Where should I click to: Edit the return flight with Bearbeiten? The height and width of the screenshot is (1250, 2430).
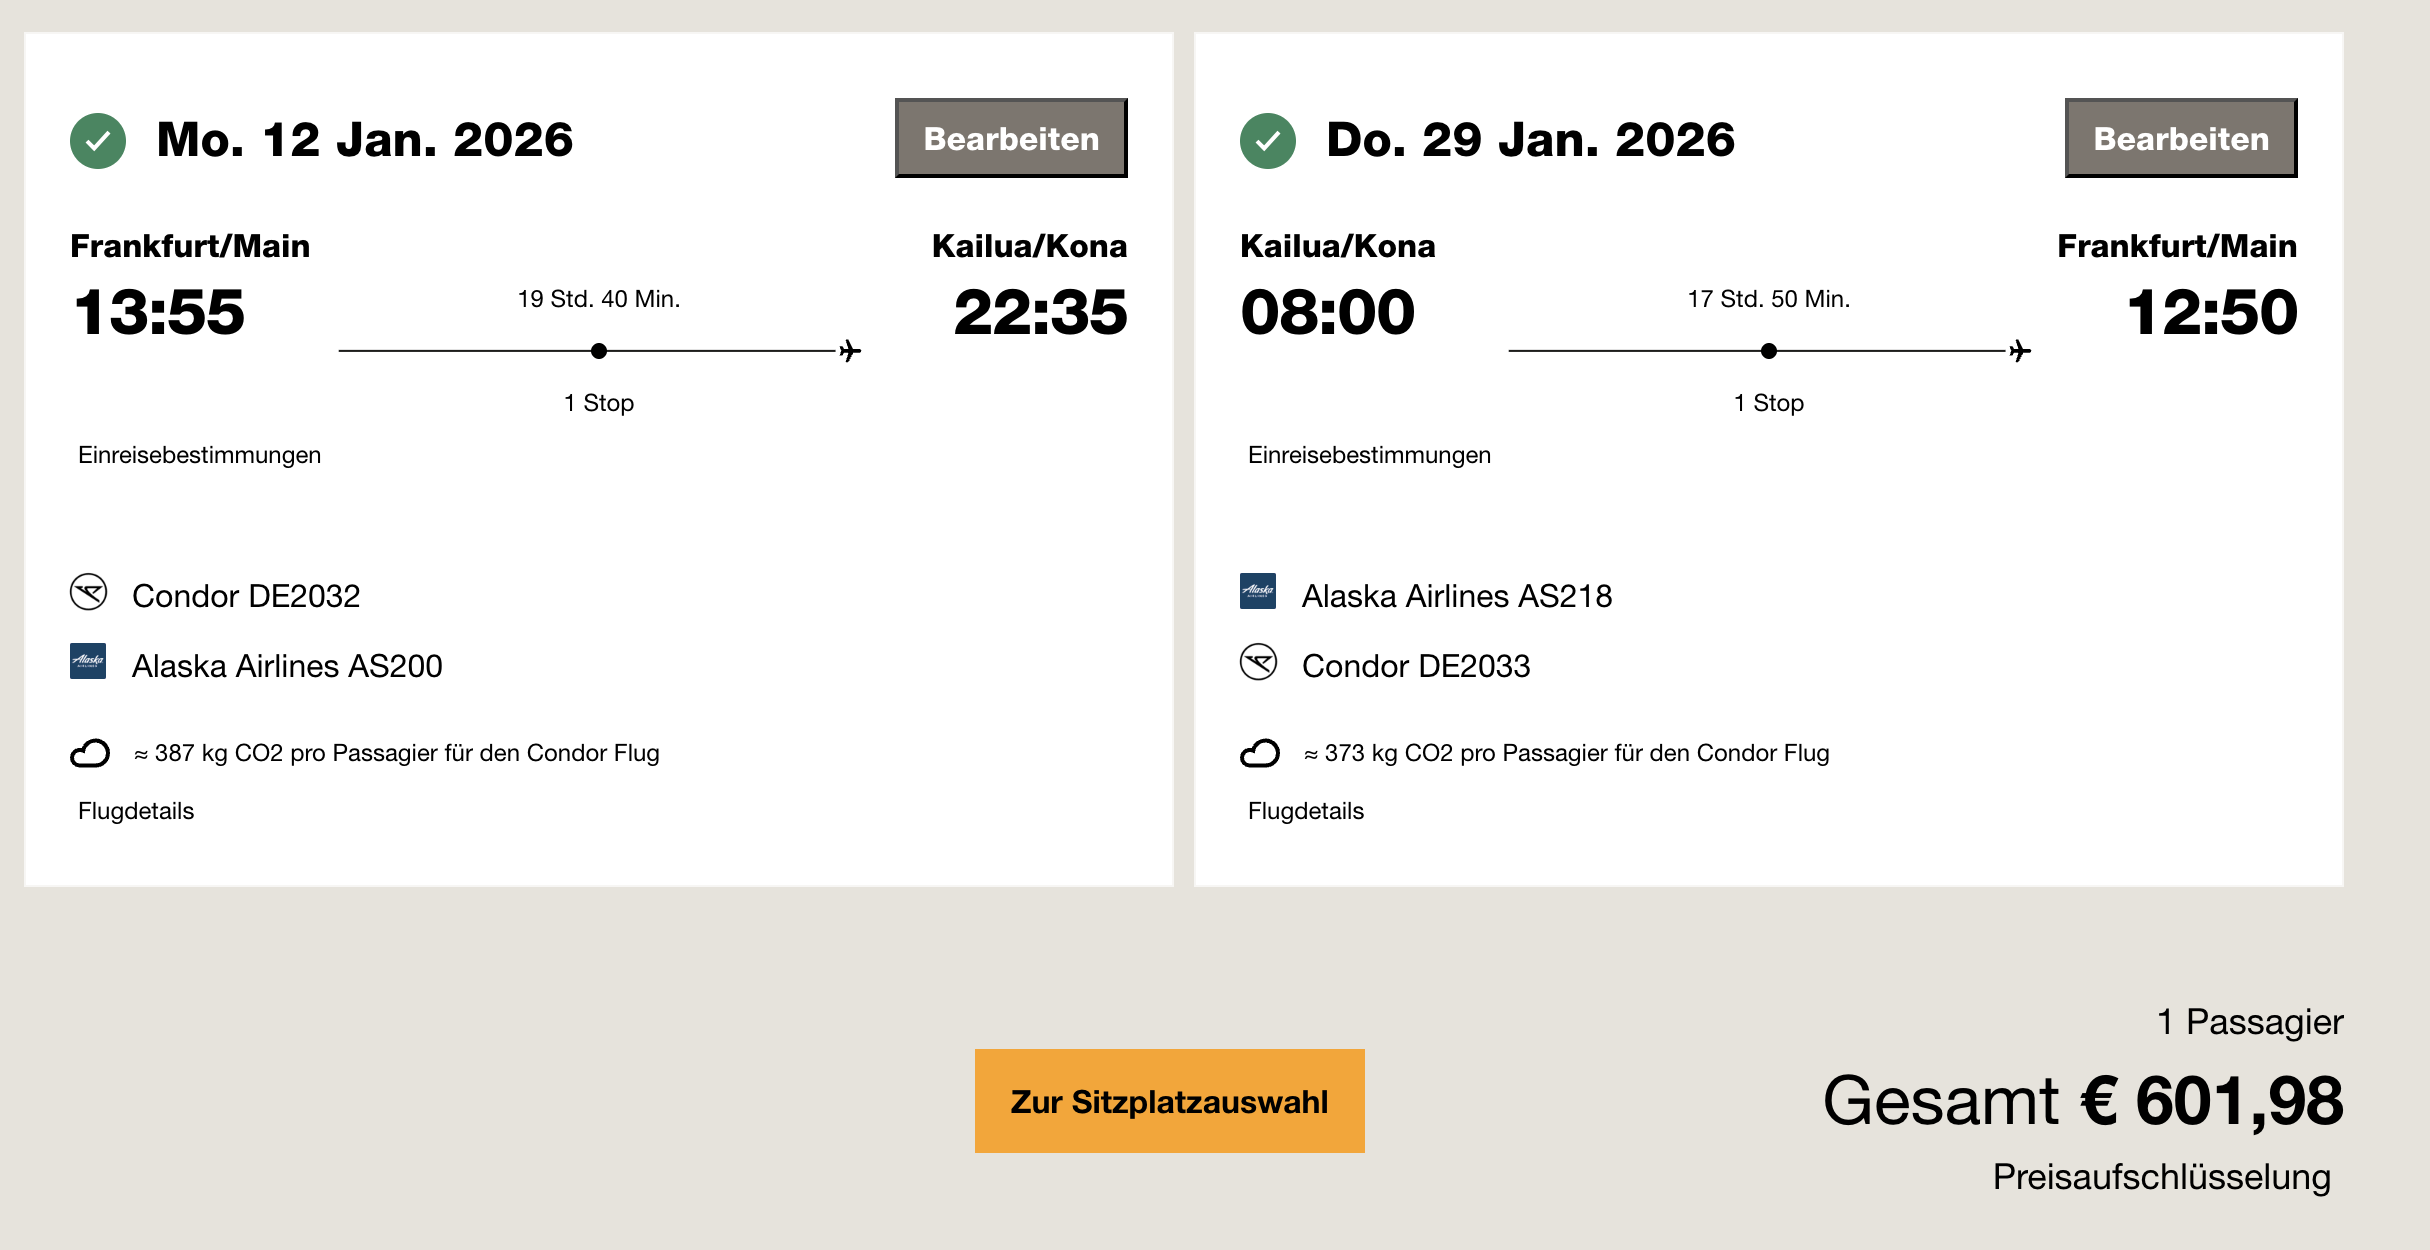pos(2181,138)
